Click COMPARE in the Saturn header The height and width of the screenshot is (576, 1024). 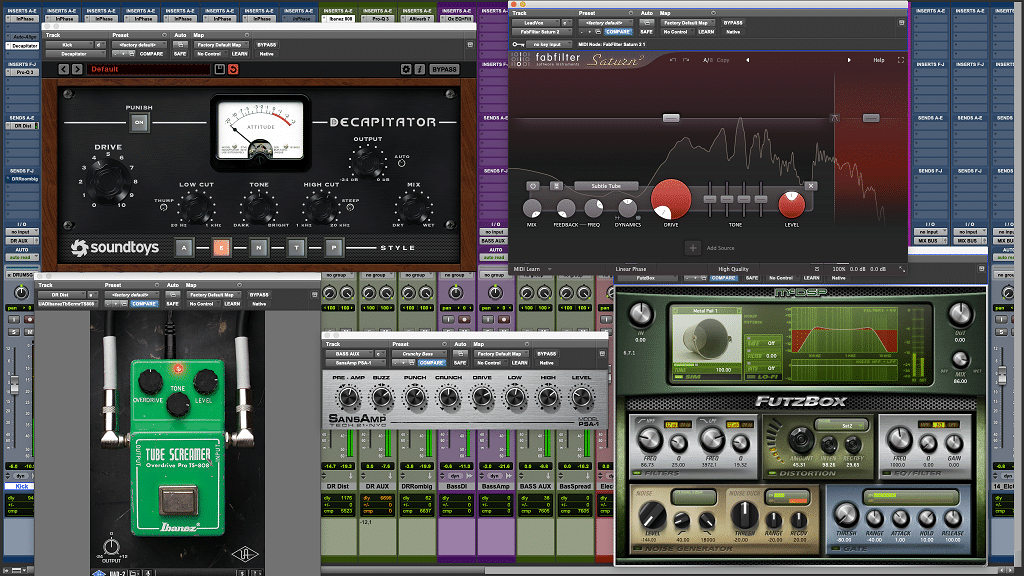[618, 32]
